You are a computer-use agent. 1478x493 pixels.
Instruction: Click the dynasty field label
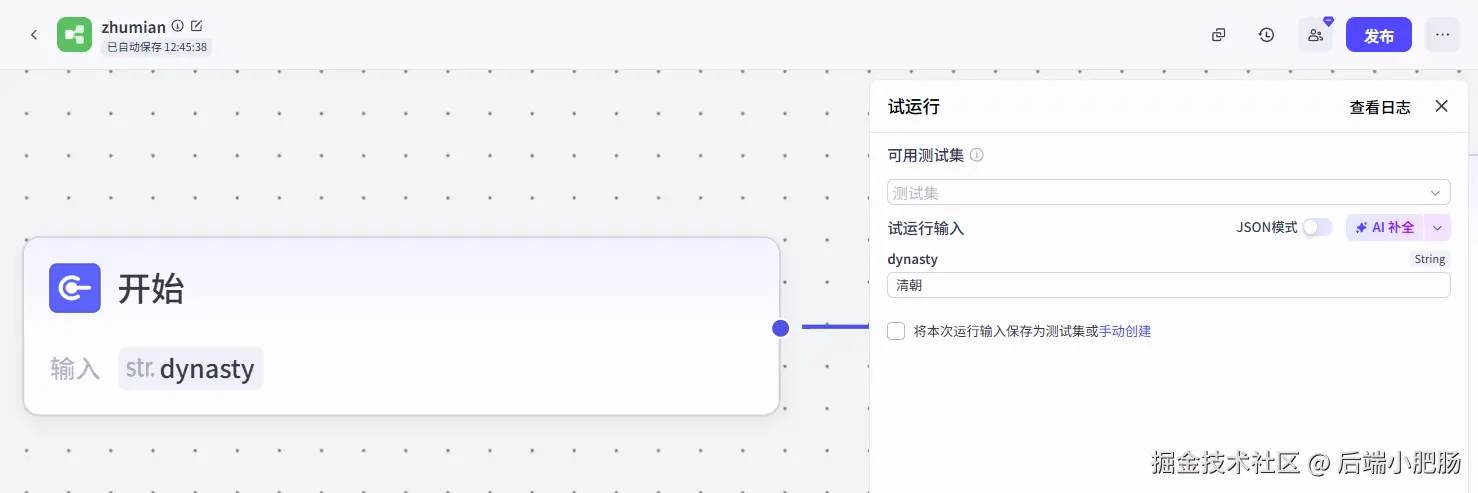pos(913,259)
